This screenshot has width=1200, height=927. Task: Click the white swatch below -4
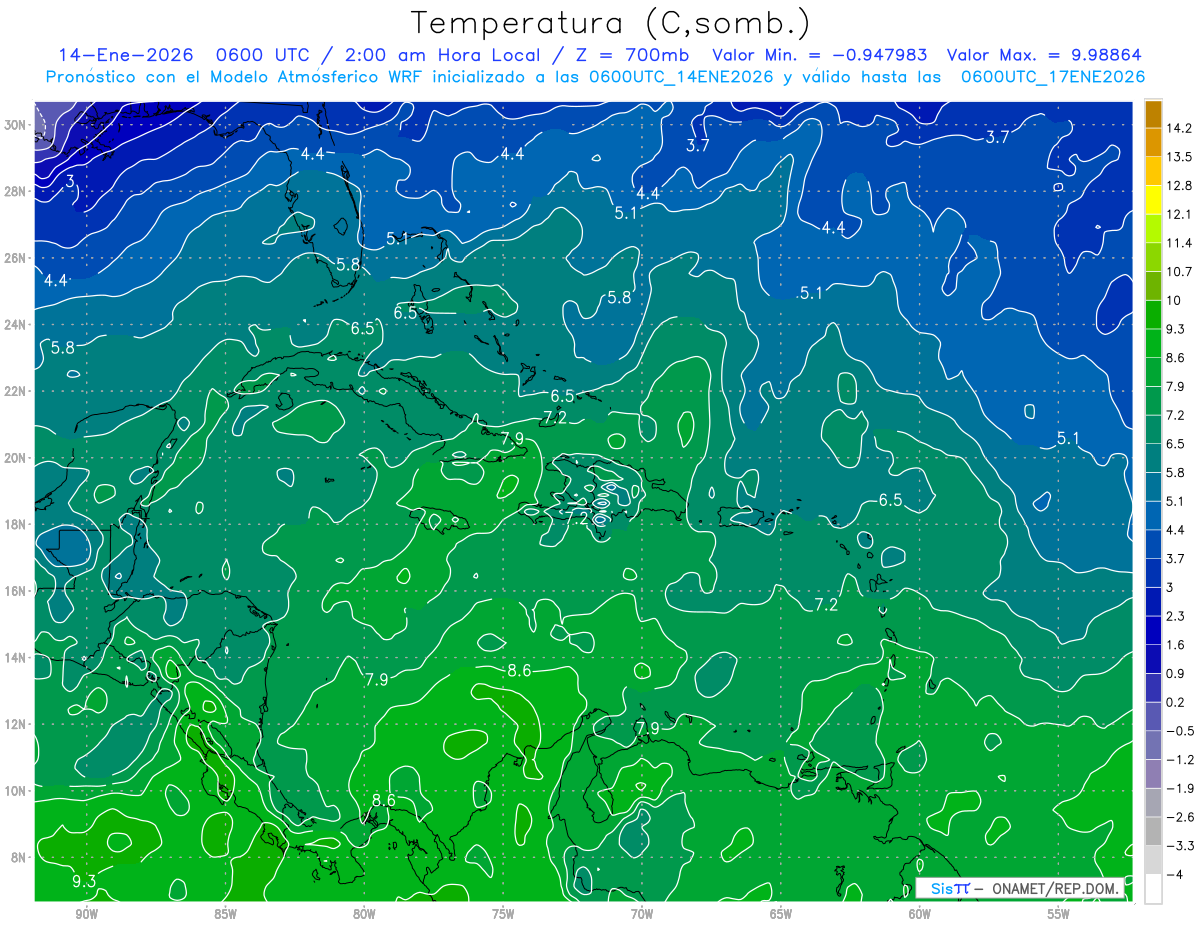[1153, 888]
